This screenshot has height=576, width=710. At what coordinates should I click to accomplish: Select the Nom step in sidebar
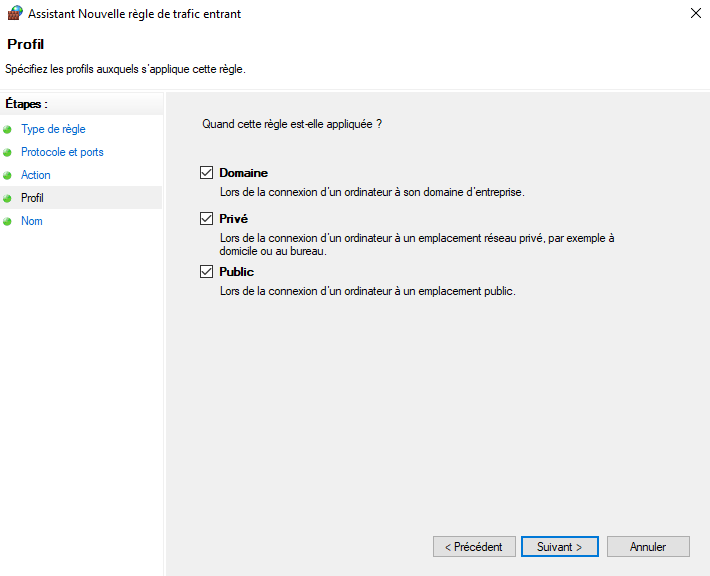[x=32, y=221]
